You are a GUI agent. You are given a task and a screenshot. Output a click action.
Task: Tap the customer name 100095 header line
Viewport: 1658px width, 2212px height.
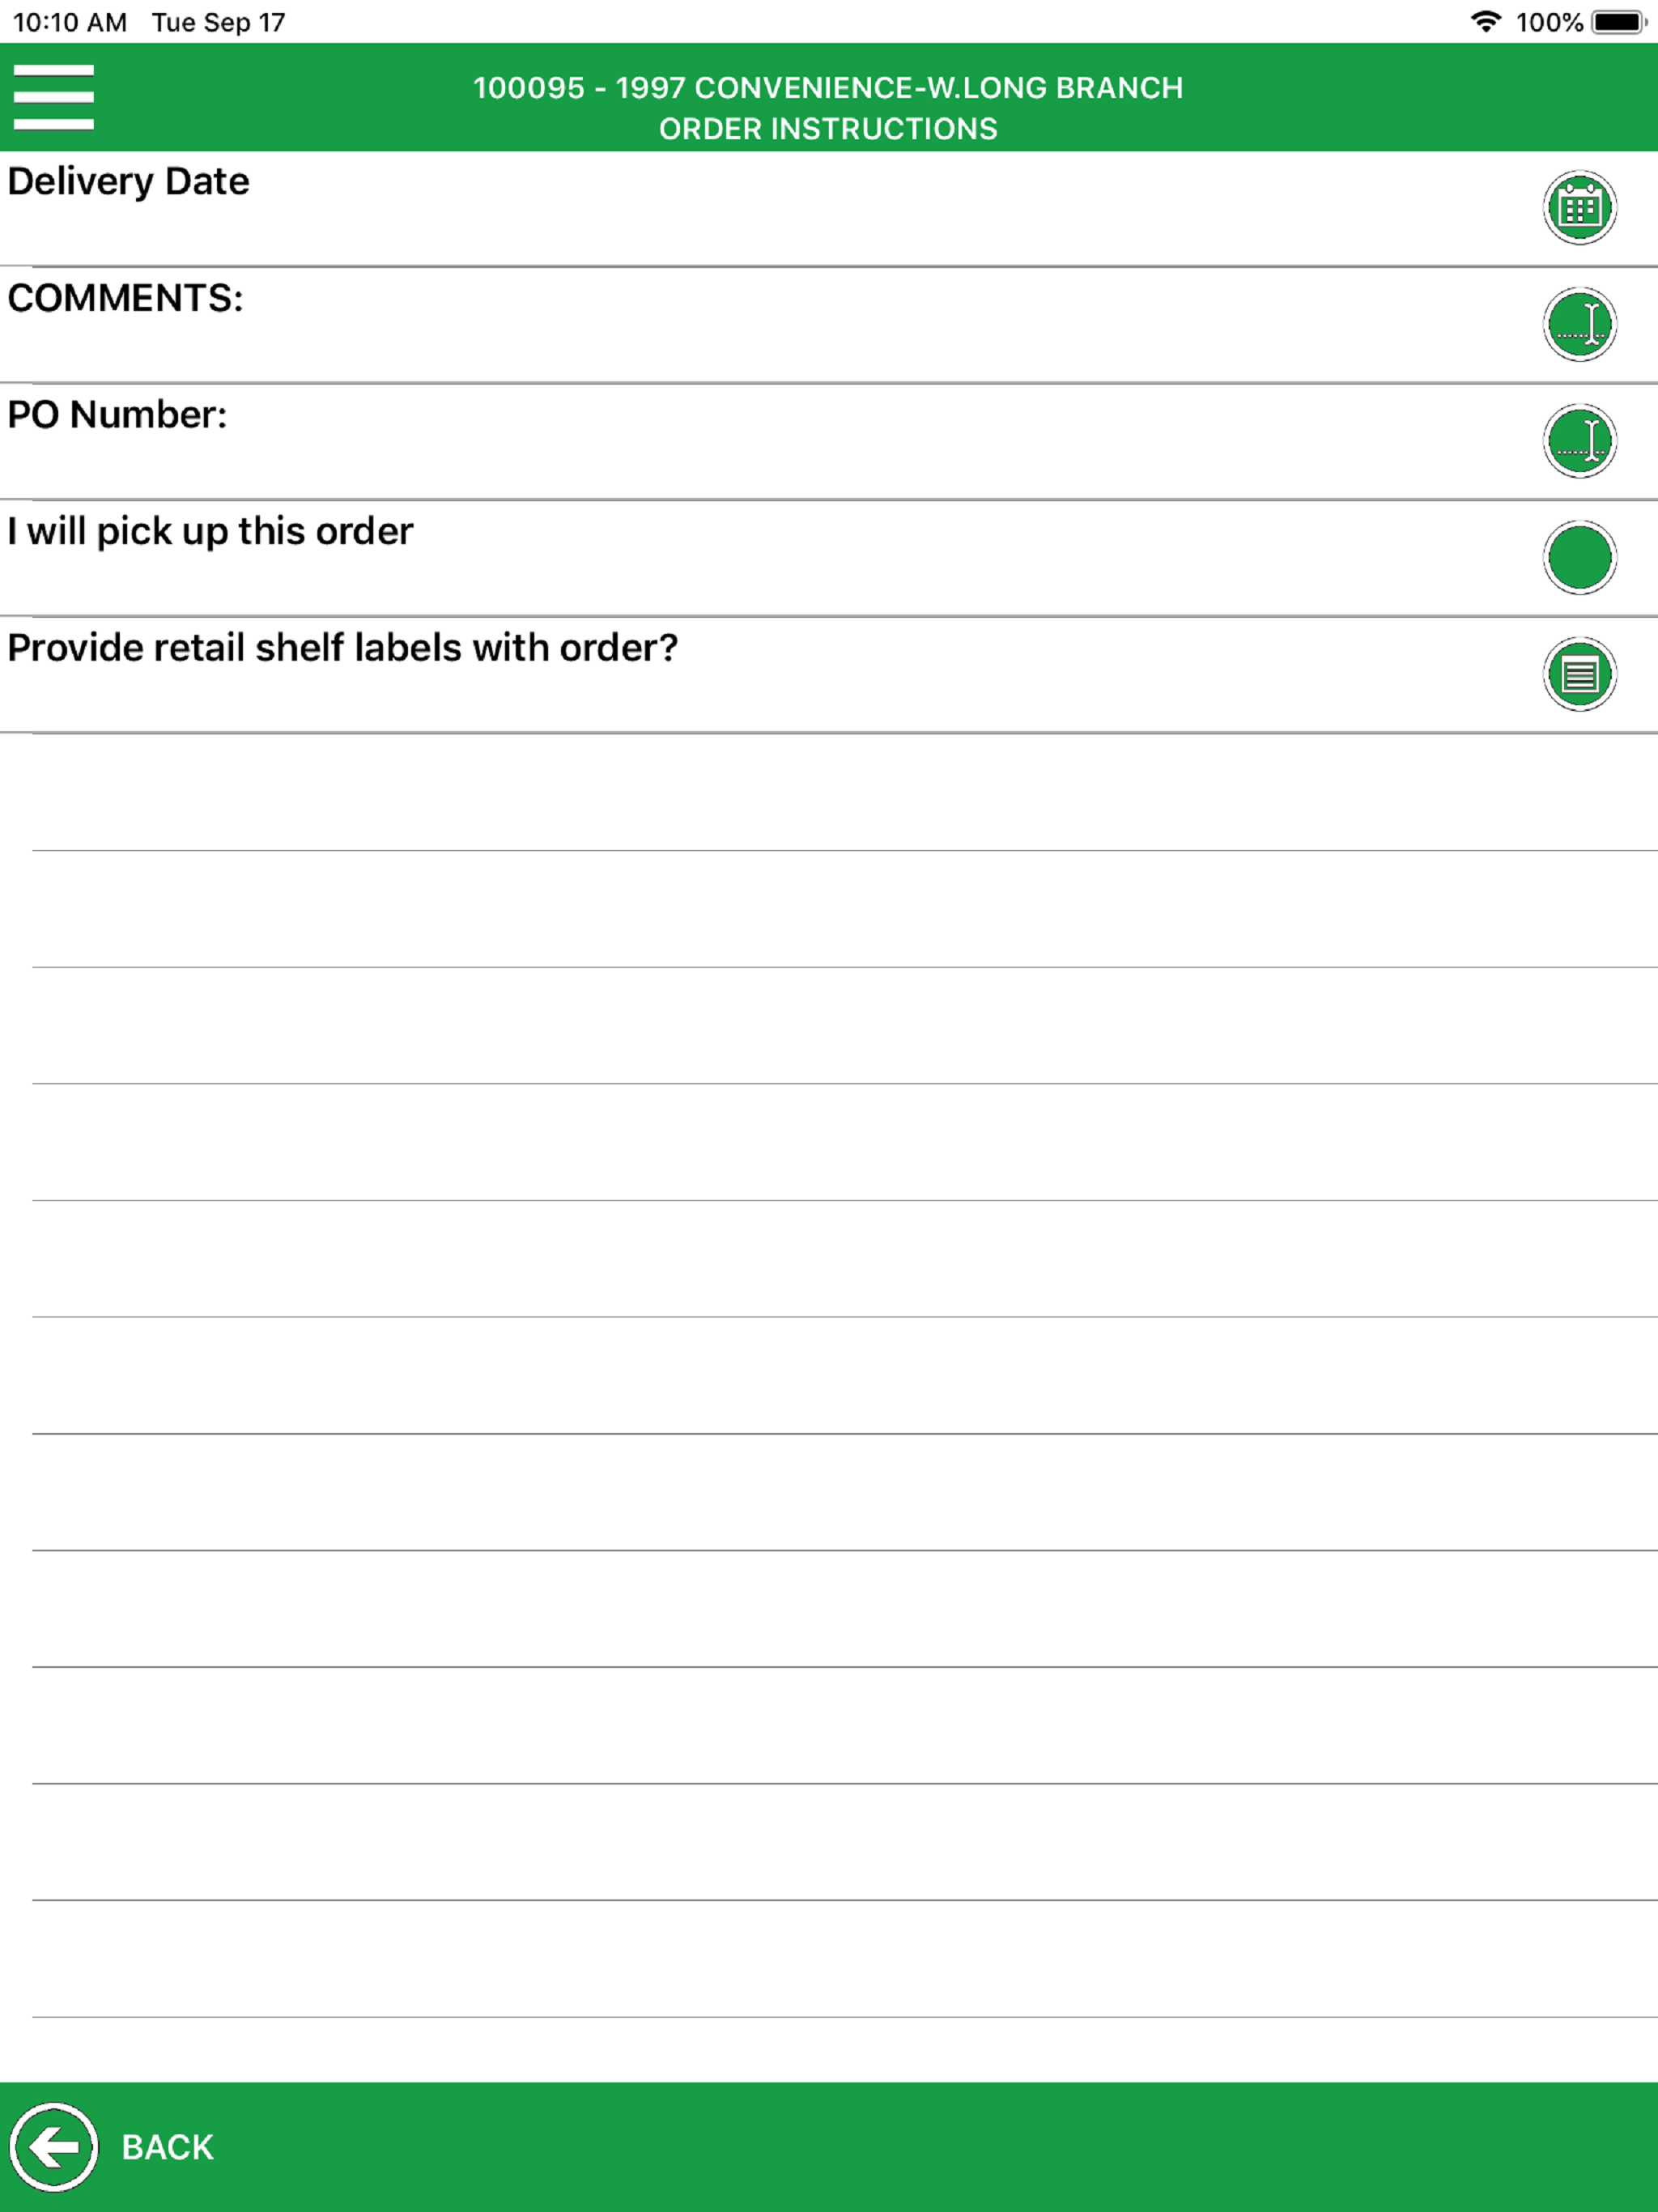tap(828, 88)
